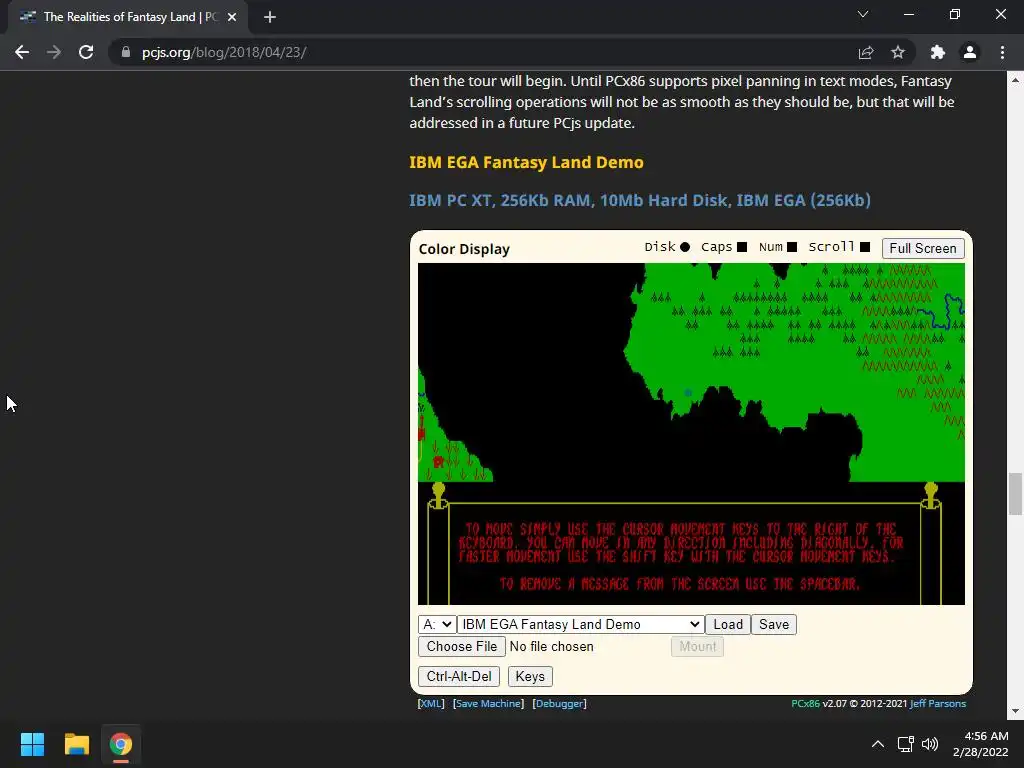
Task: Open the Windows Start menu
Action: (x=32, y=744)
